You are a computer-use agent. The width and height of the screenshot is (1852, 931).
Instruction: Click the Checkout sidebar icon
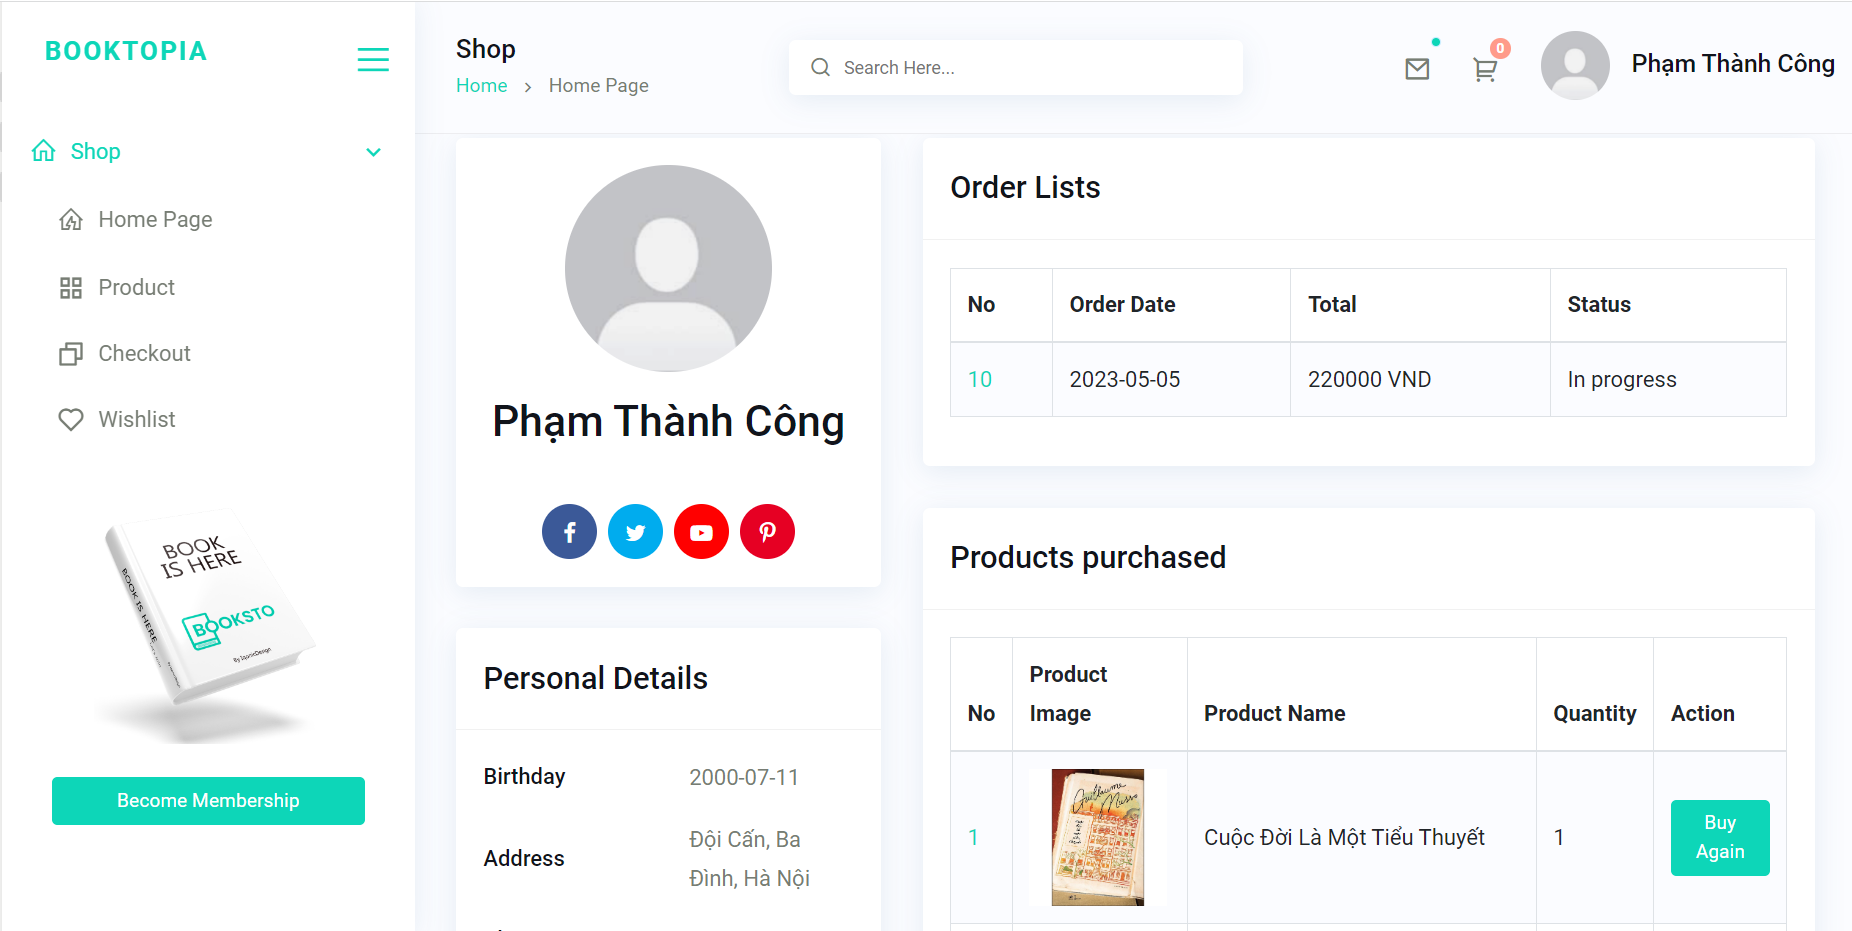tap(71, 353)
